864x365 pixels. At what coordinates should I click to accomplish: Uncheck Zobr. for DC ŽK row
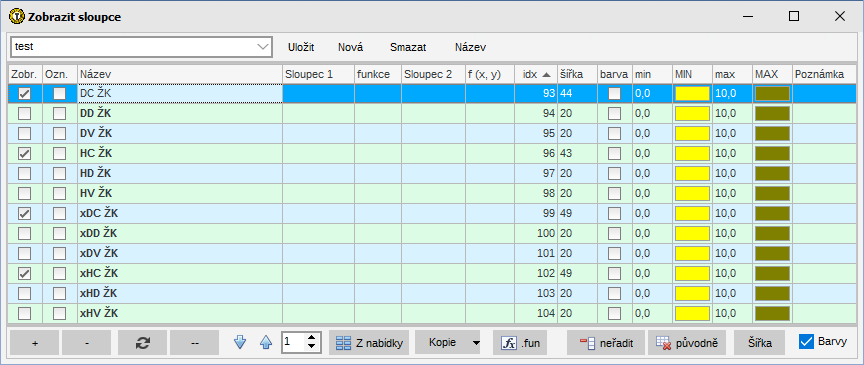24,94
